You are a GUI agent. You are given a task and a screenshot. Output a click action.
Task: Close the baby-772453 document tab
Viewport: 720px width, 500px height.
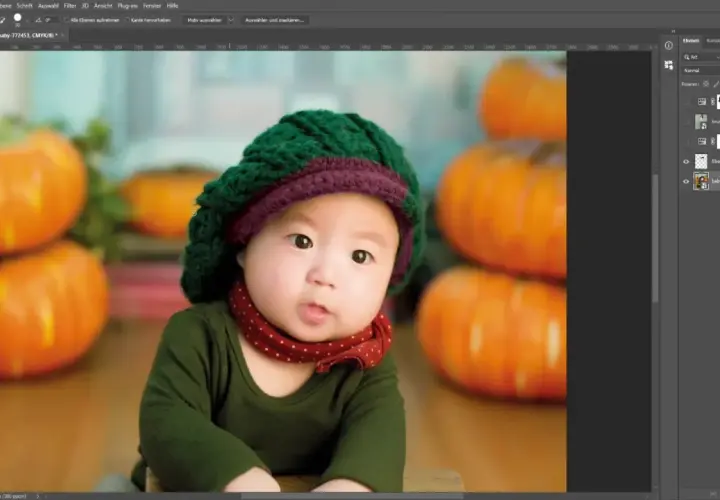(x=62, y=35)
